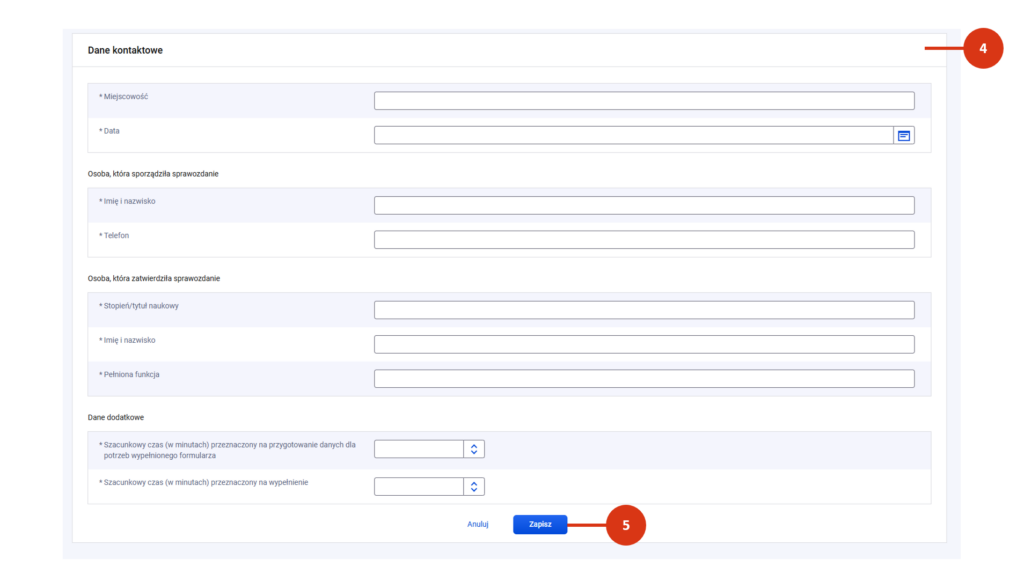Click the form filling time minutes field
Image resolution: width=1024 pixels, height=574 pixels.
click(x=419, y=486)
